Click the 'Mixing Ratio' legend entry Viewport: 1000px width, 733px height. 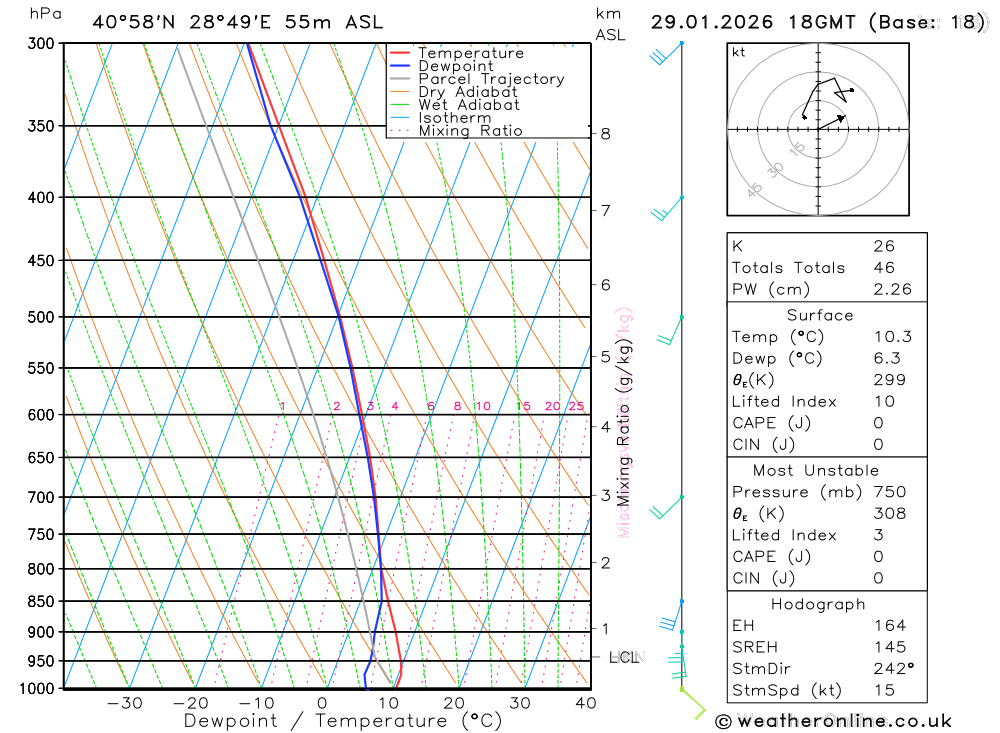470,131
